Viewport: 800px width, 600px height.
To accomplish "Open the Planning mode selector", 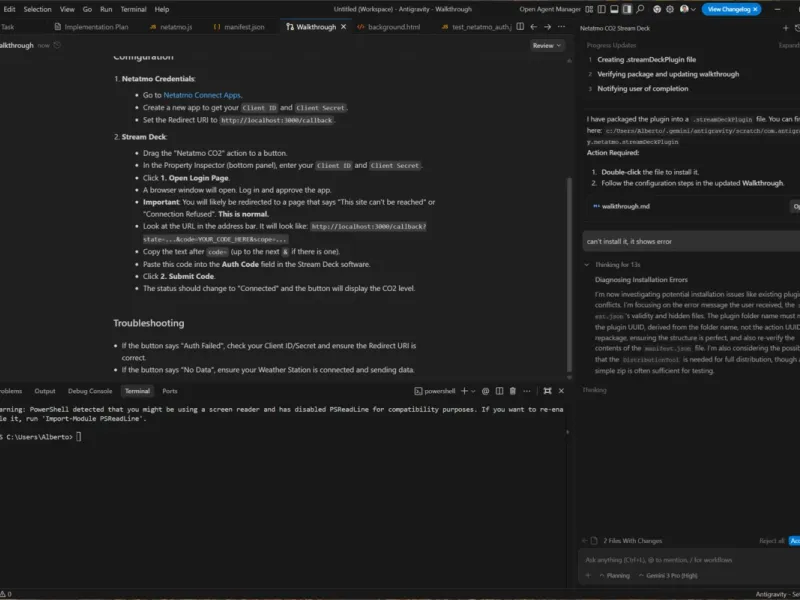I will [615, 576].
